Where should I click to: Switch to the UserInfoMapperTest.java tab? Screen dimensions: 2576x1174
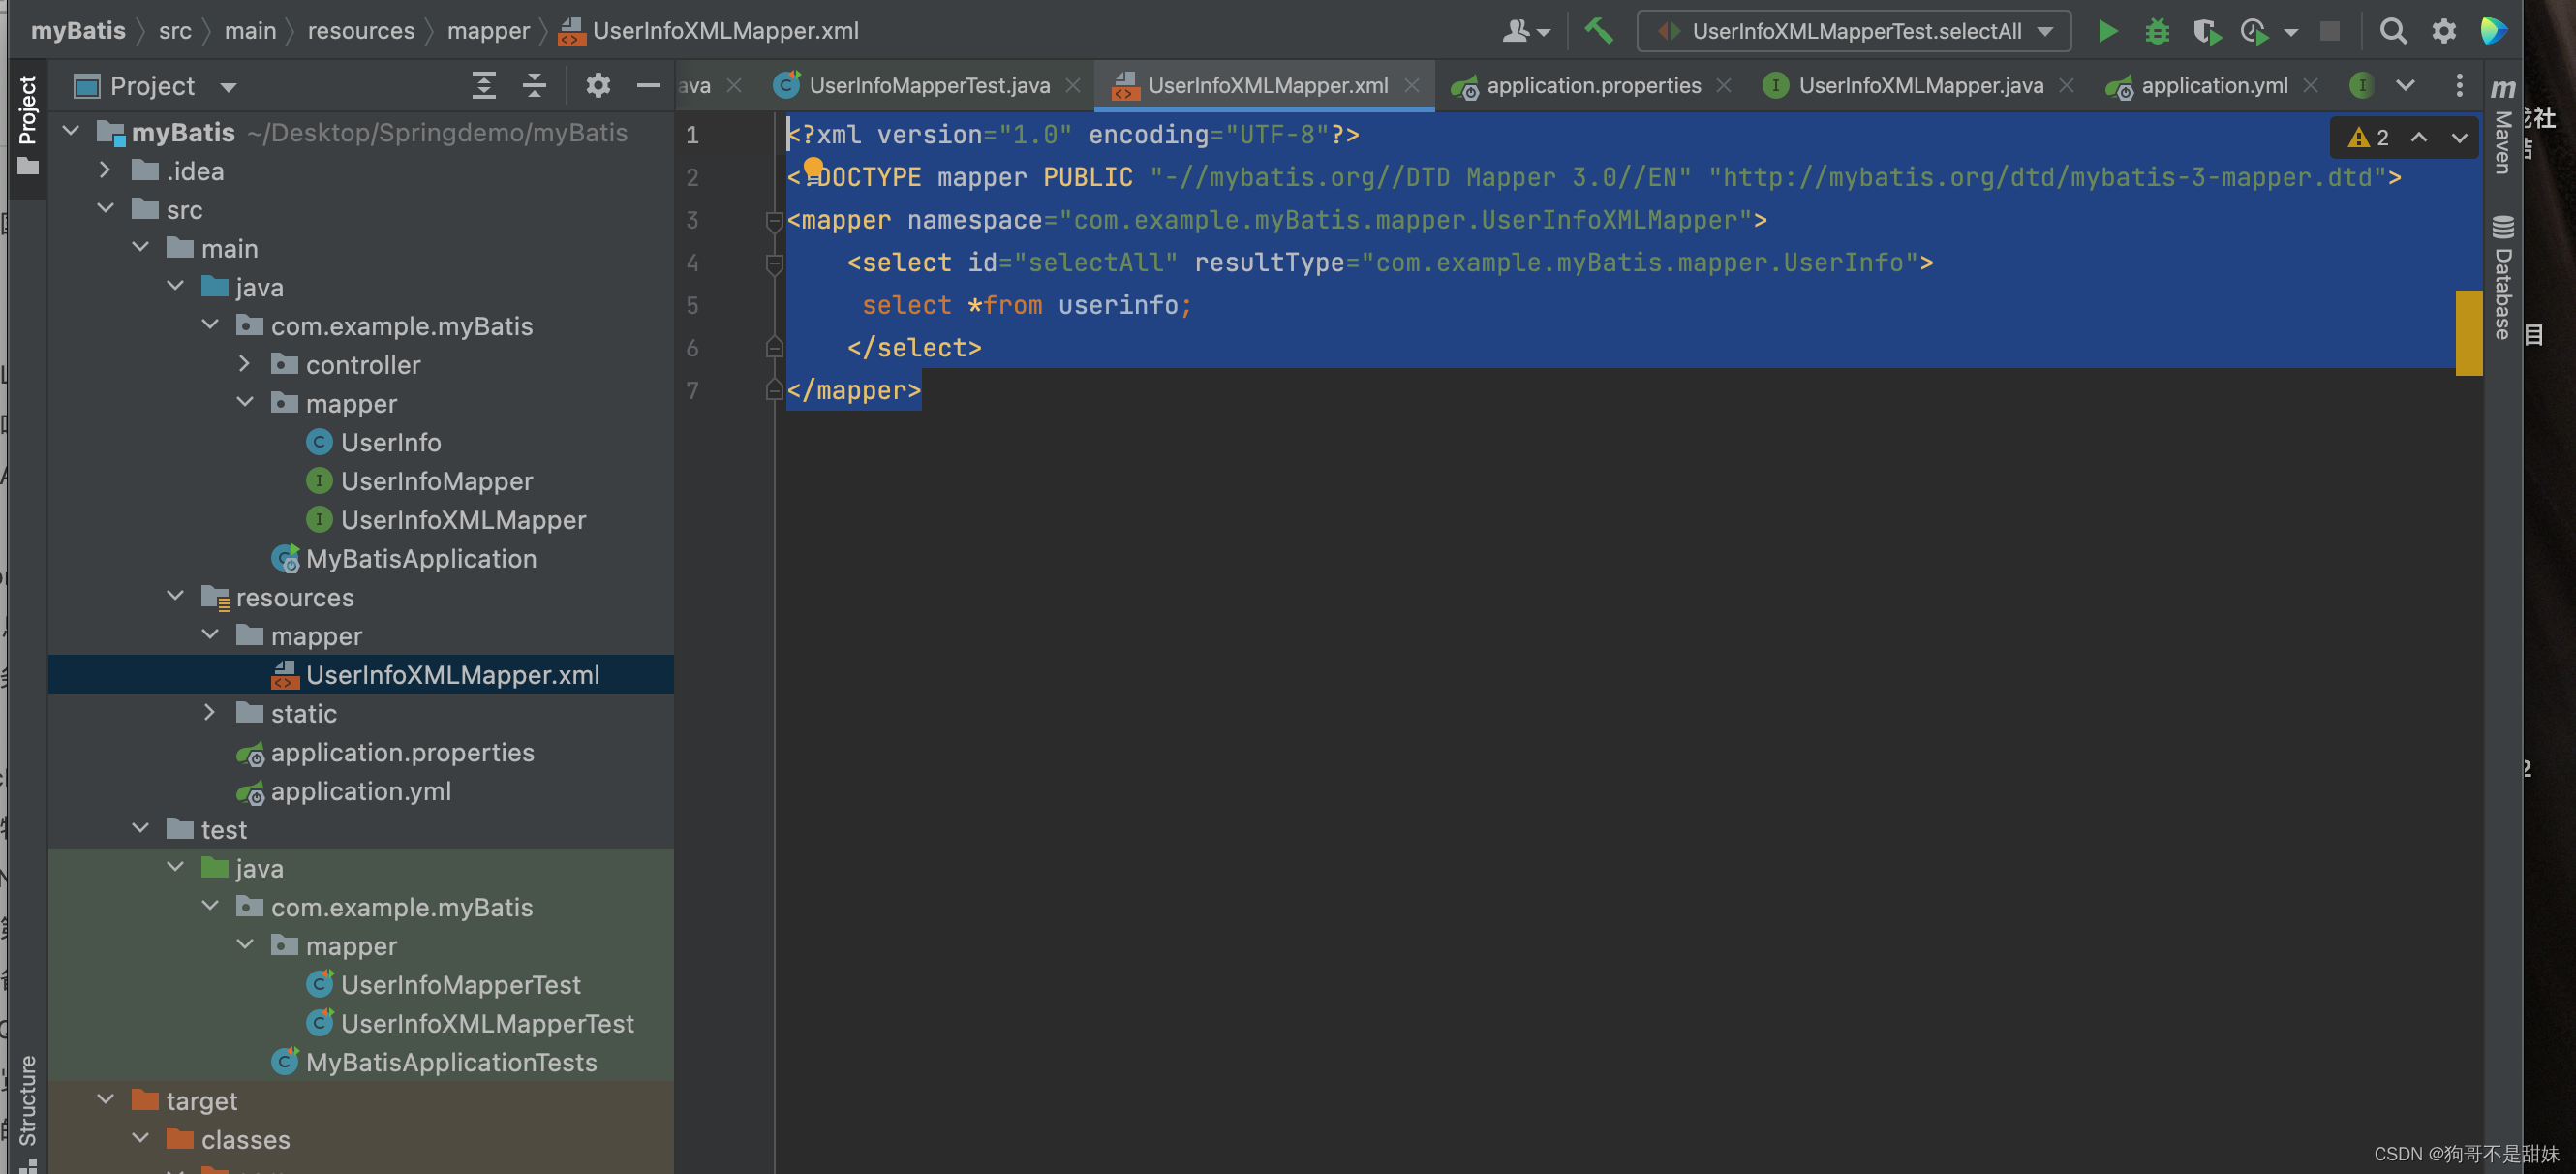pos(928,85)
